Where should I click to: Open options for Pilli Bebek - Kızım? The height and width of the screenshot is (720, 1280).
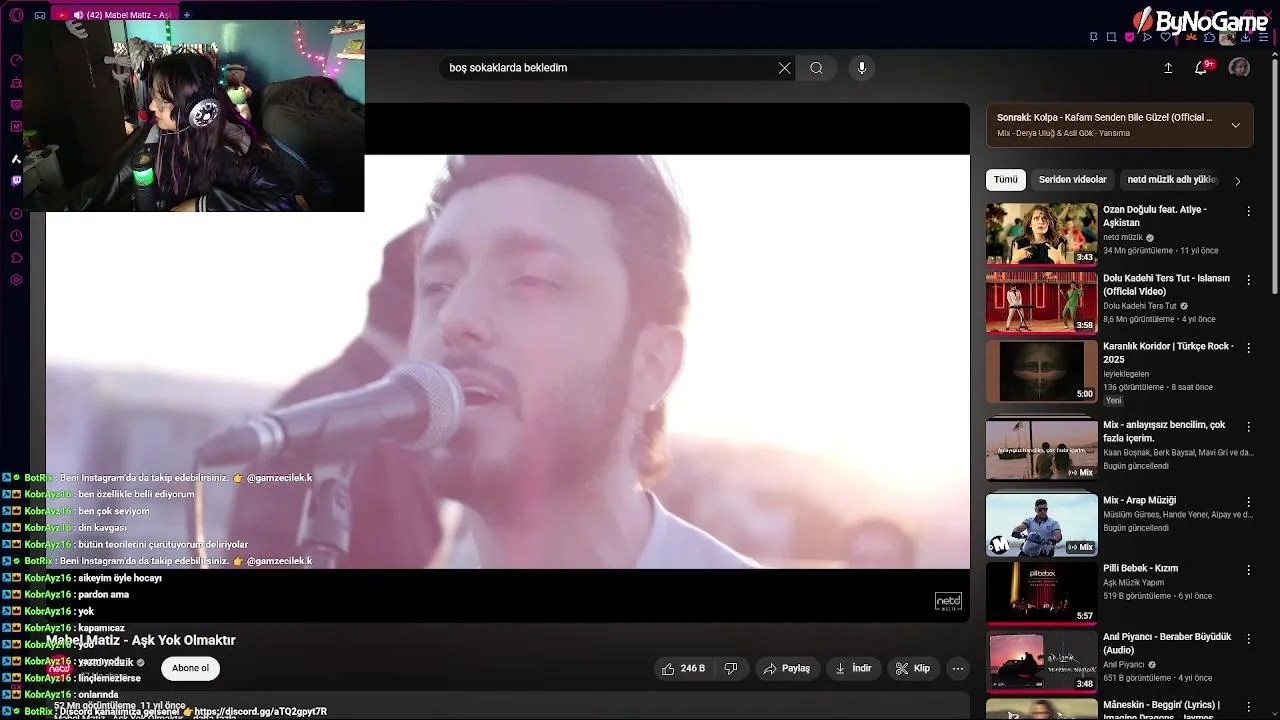coord(1248,570)
